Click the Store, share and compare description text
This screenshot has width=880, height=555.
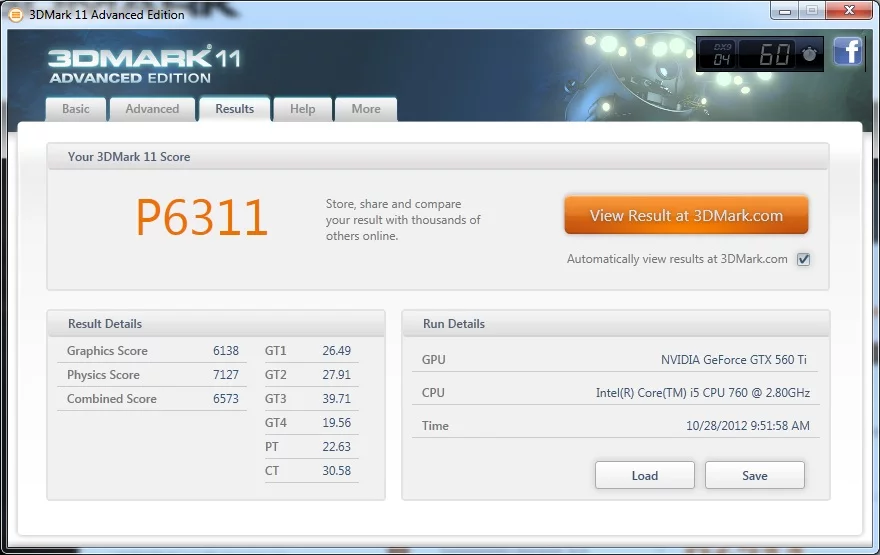coord(403,220)
